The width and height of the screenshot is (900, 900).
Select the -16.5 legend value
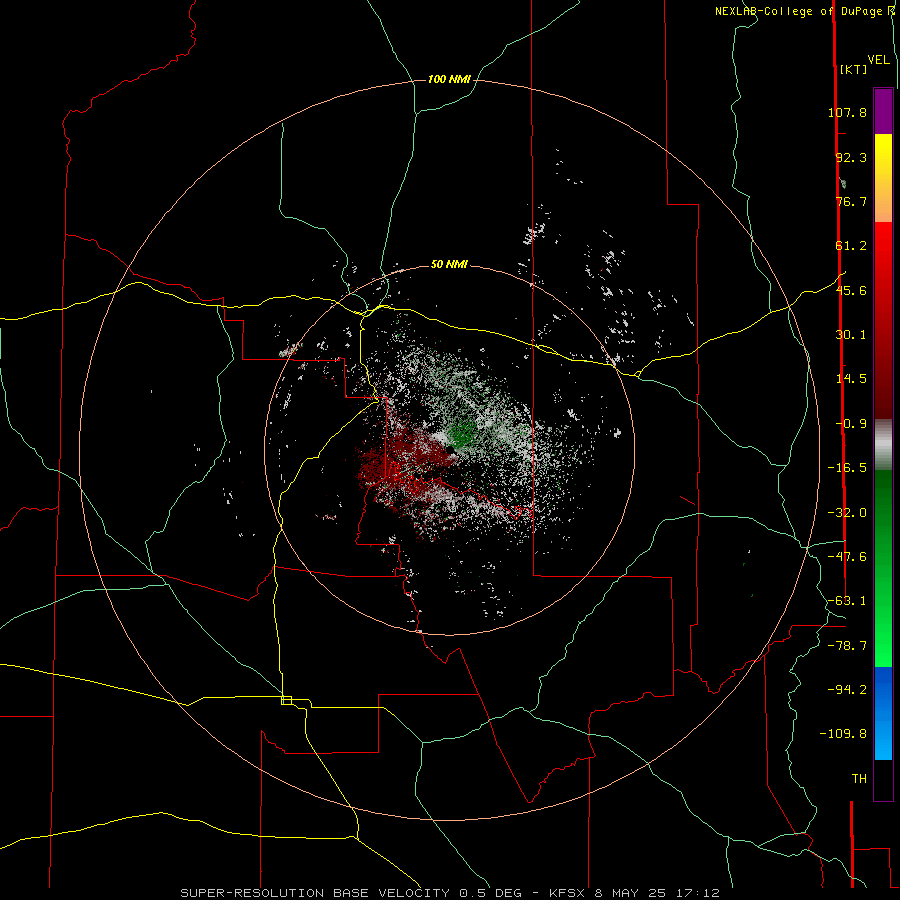pos(847,468)
